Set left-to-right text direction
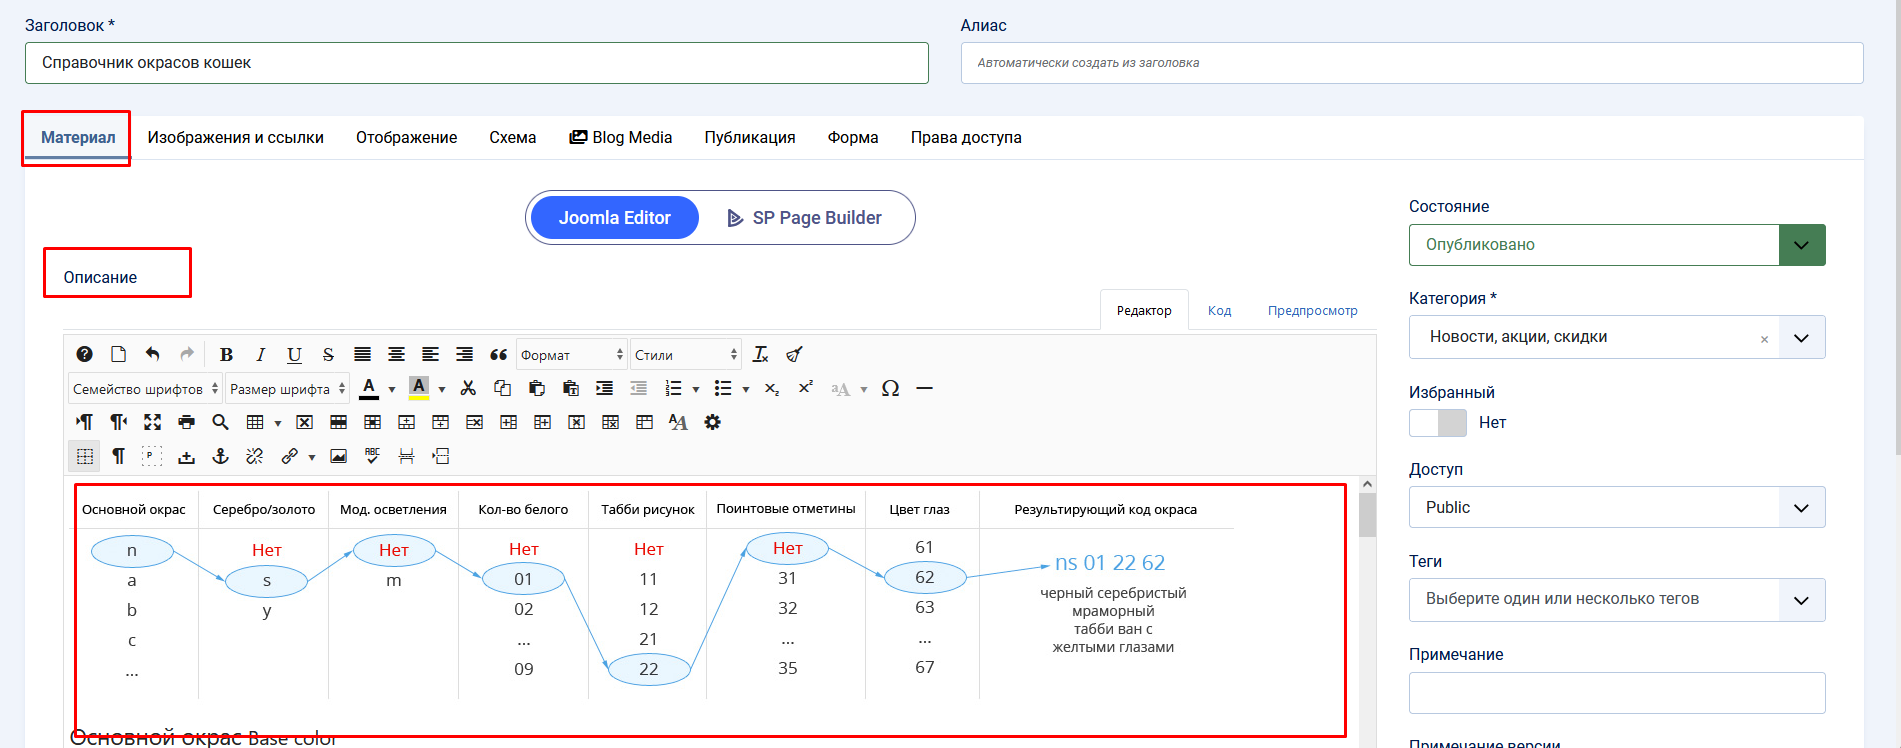This screenshot has height=748, width=1901. [x=85, y=422]
